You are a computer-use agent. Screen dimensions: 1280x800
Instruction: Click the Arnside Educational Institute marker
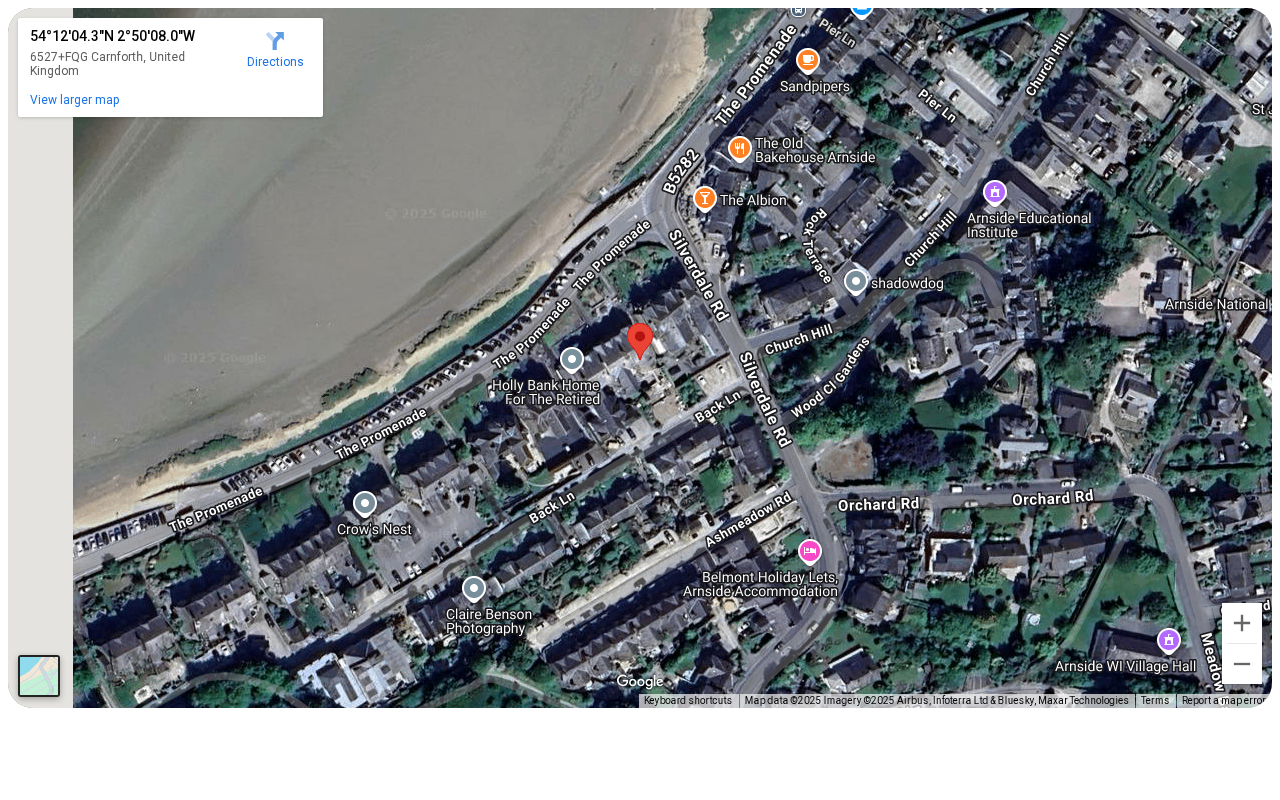point(995,193)
